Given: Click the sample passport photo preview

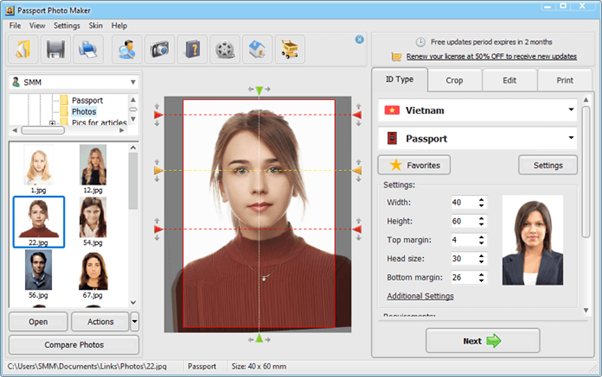Looking at the screenshot, I should coord(533,240).
